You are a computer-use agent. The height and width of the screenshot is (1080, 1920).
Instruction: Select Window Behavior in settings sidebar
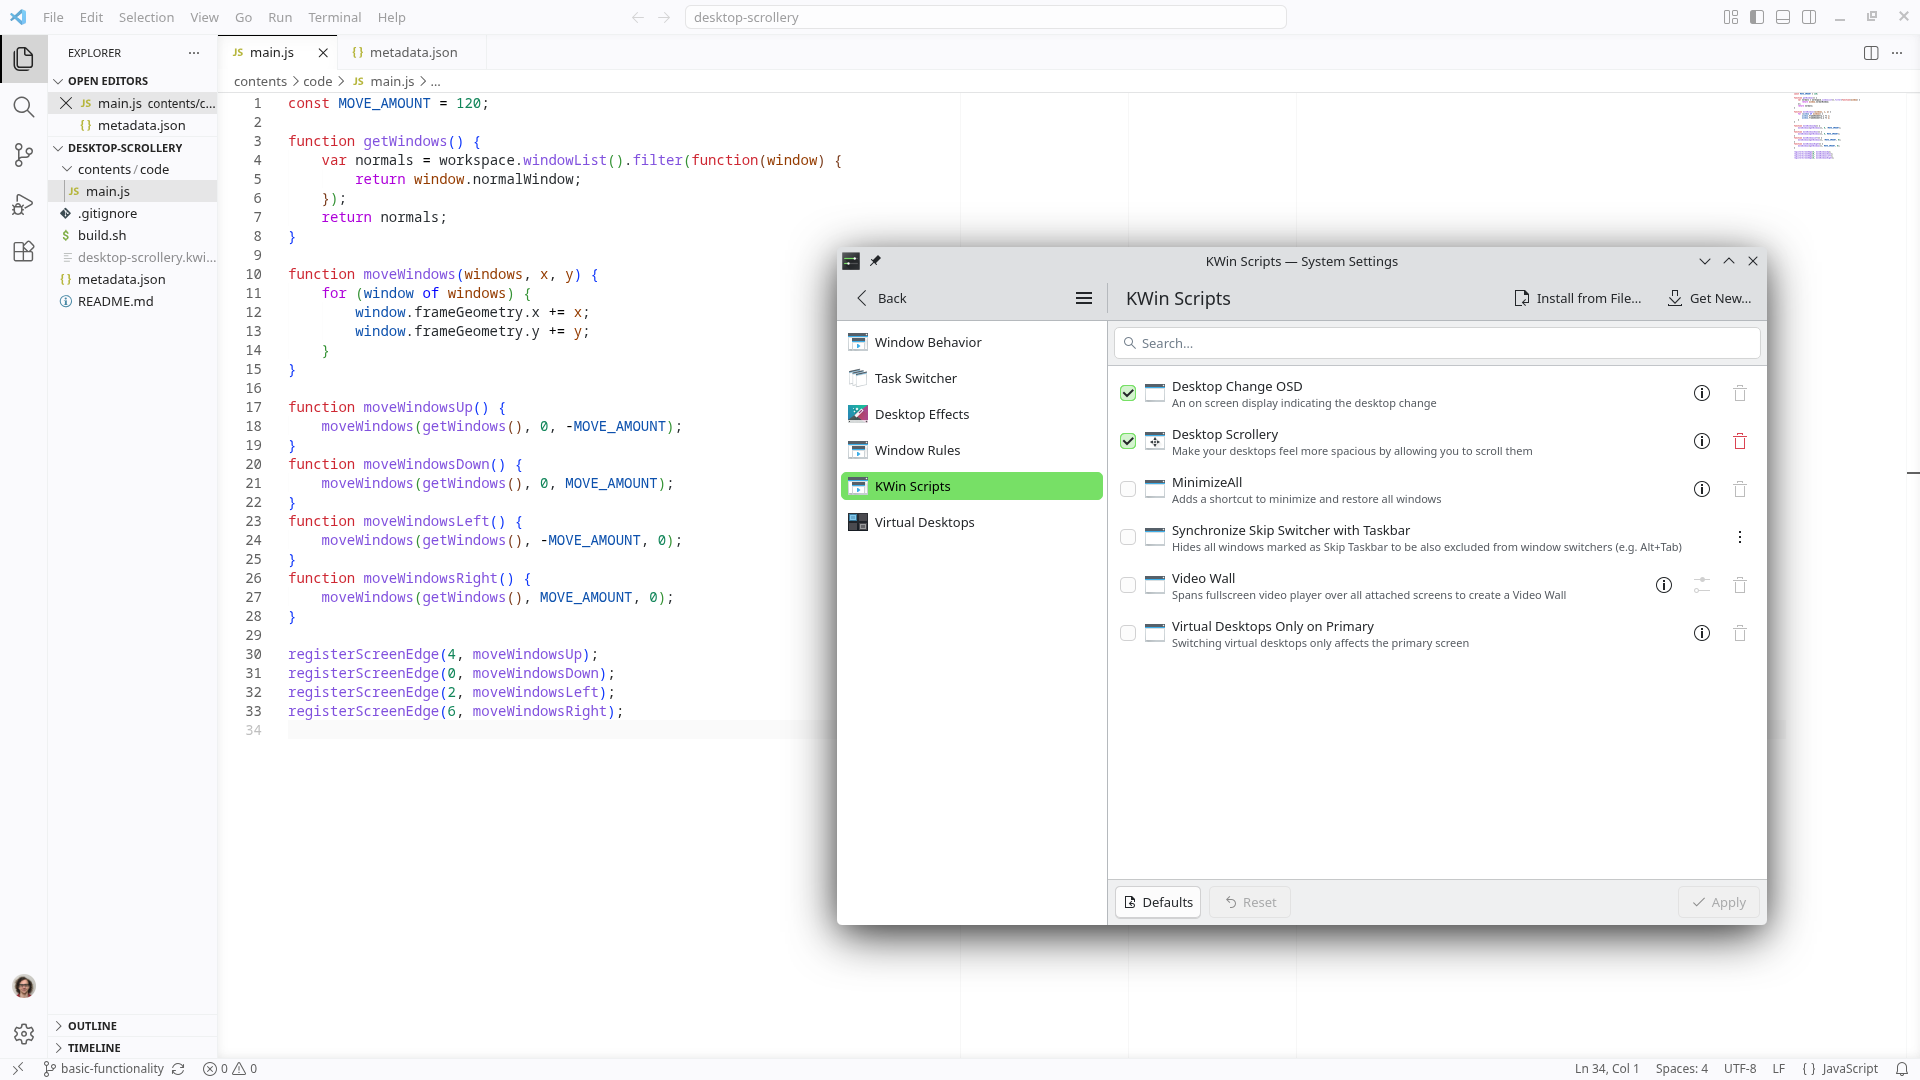coord(971,342)
